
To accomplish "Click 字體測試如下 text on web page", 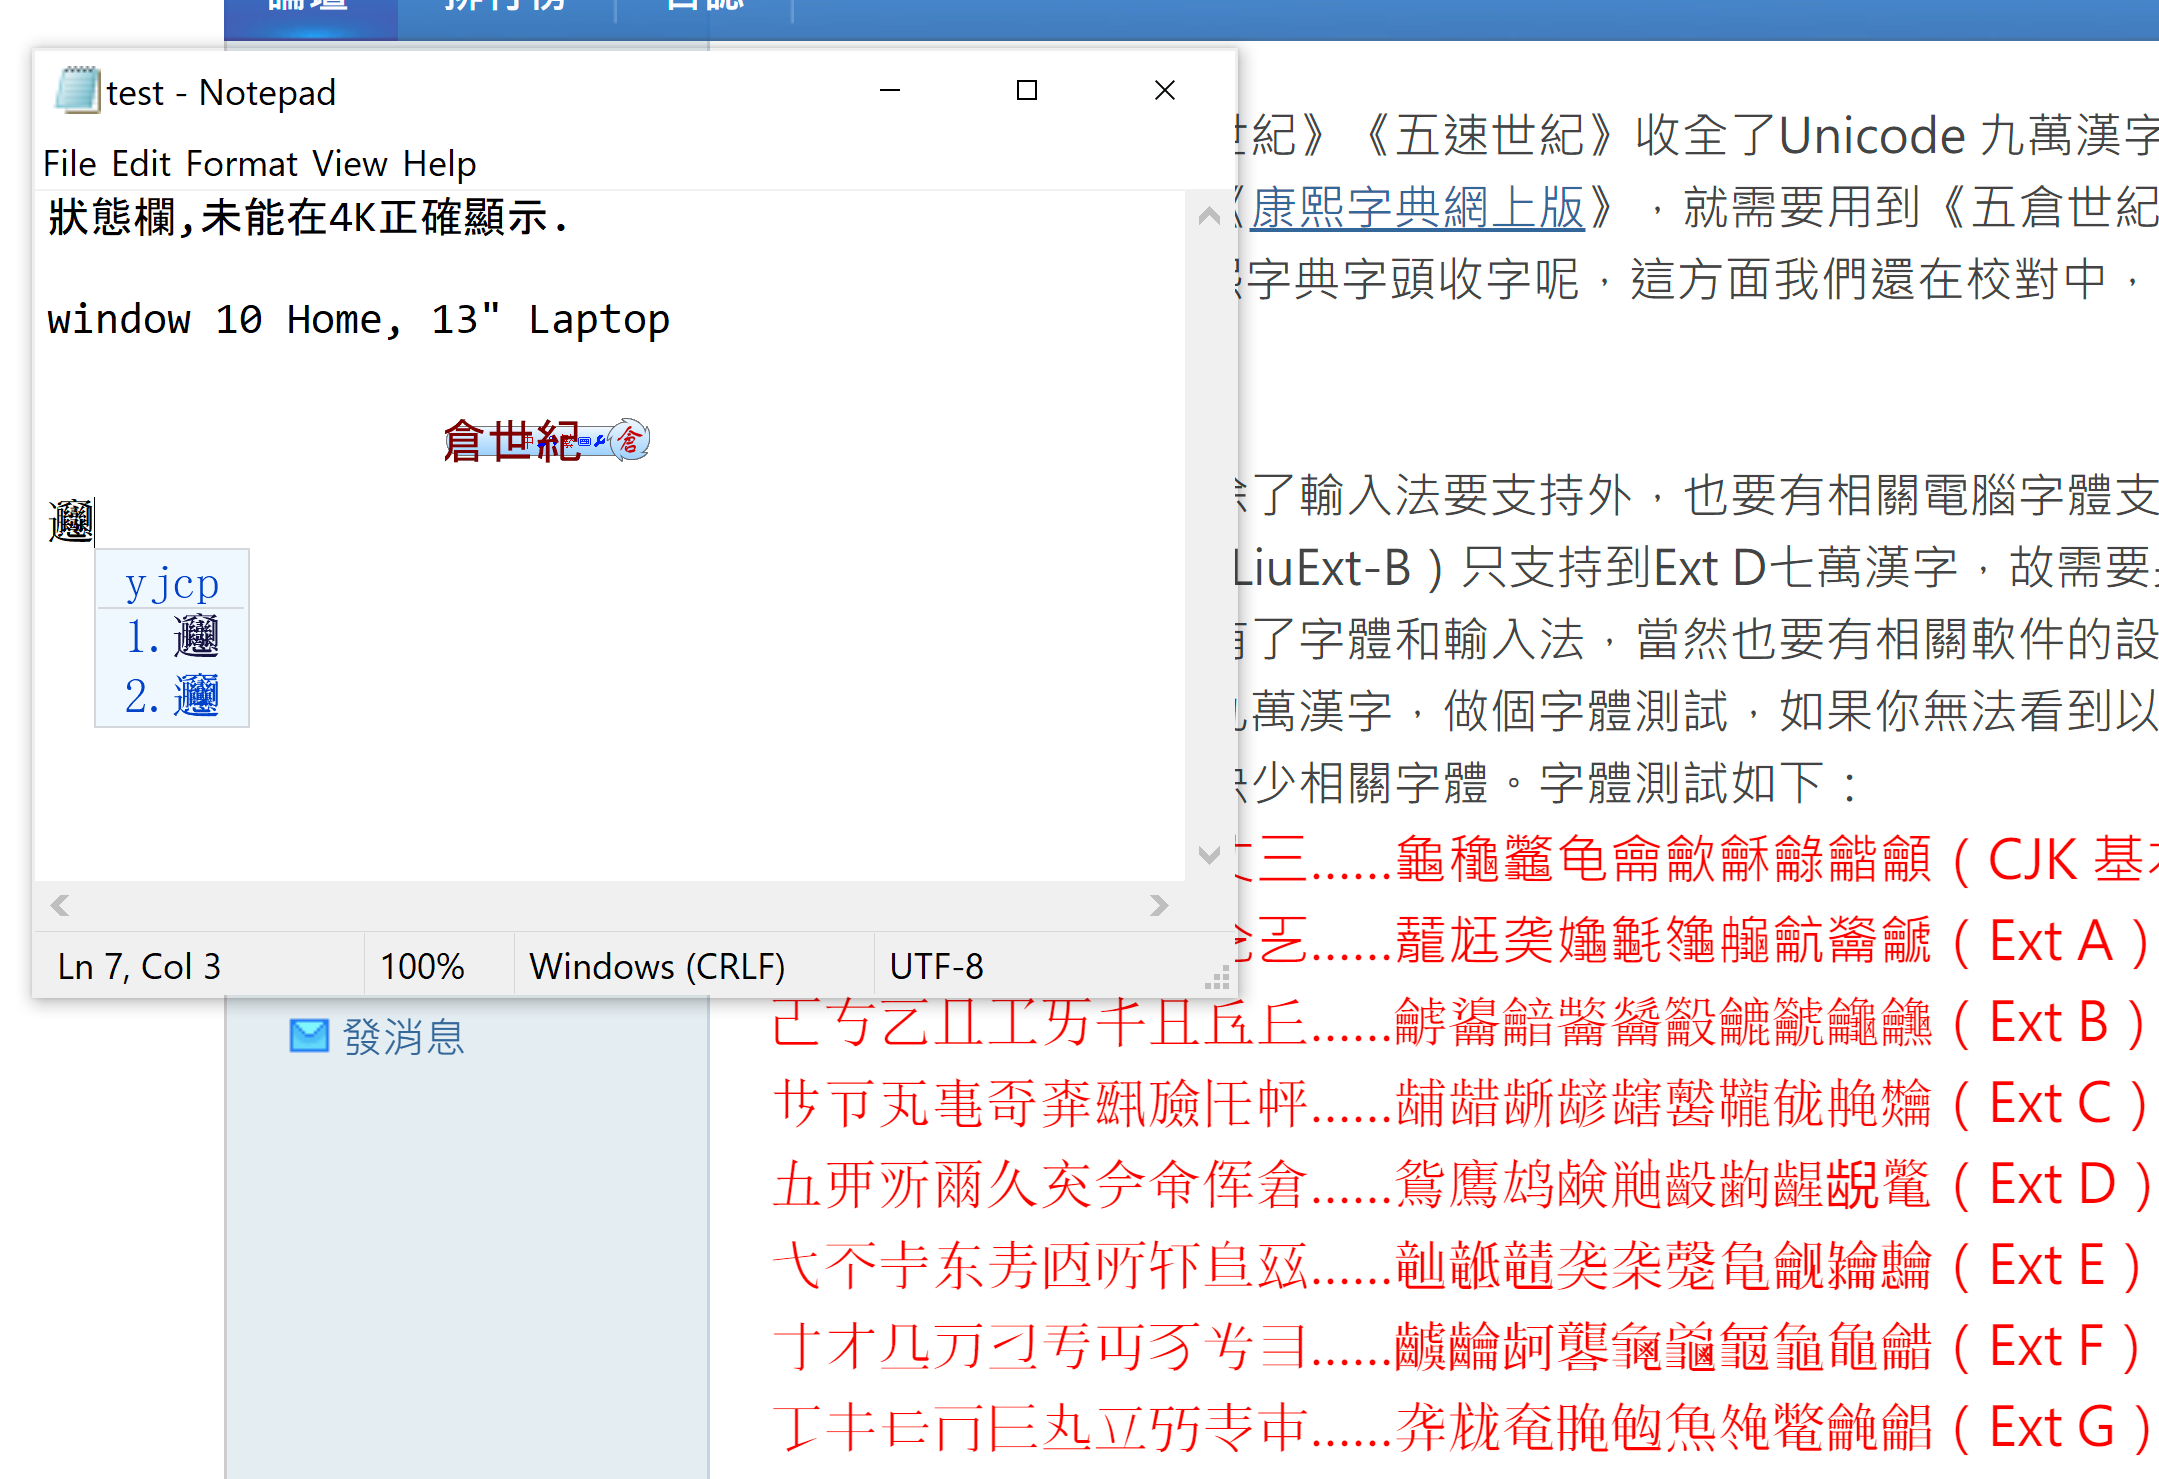I will click(x=1682, y=782).
